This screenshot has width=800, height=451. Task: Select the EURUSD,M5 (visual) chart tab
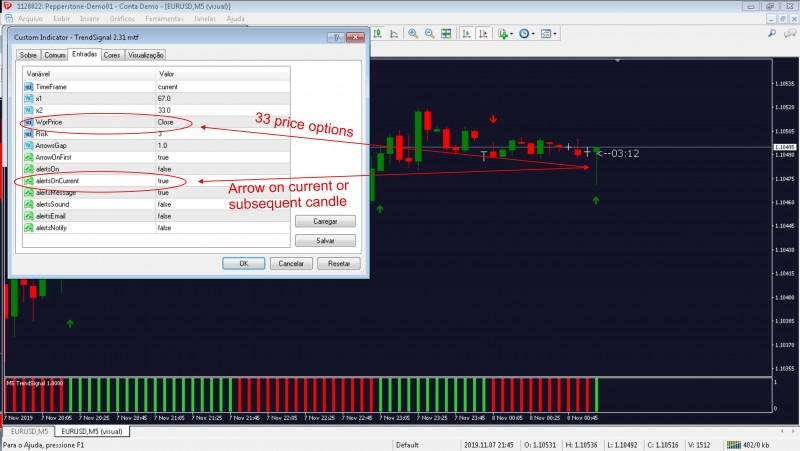point(92,431)
